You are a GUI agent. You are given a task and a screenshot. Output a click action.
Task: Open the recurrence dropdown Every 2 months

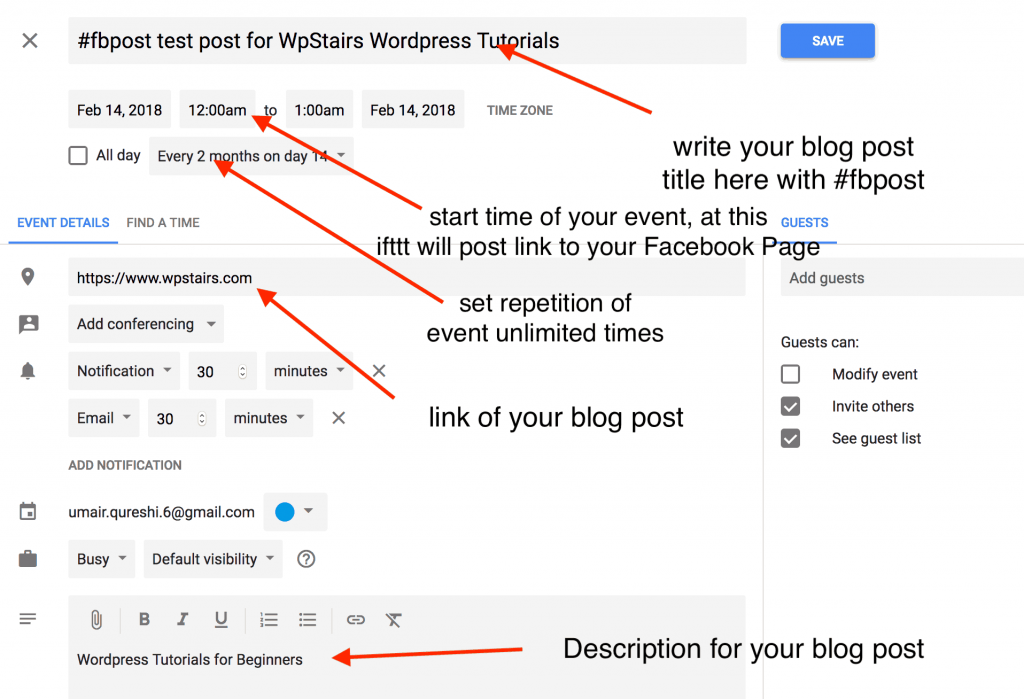pos(251,156)
